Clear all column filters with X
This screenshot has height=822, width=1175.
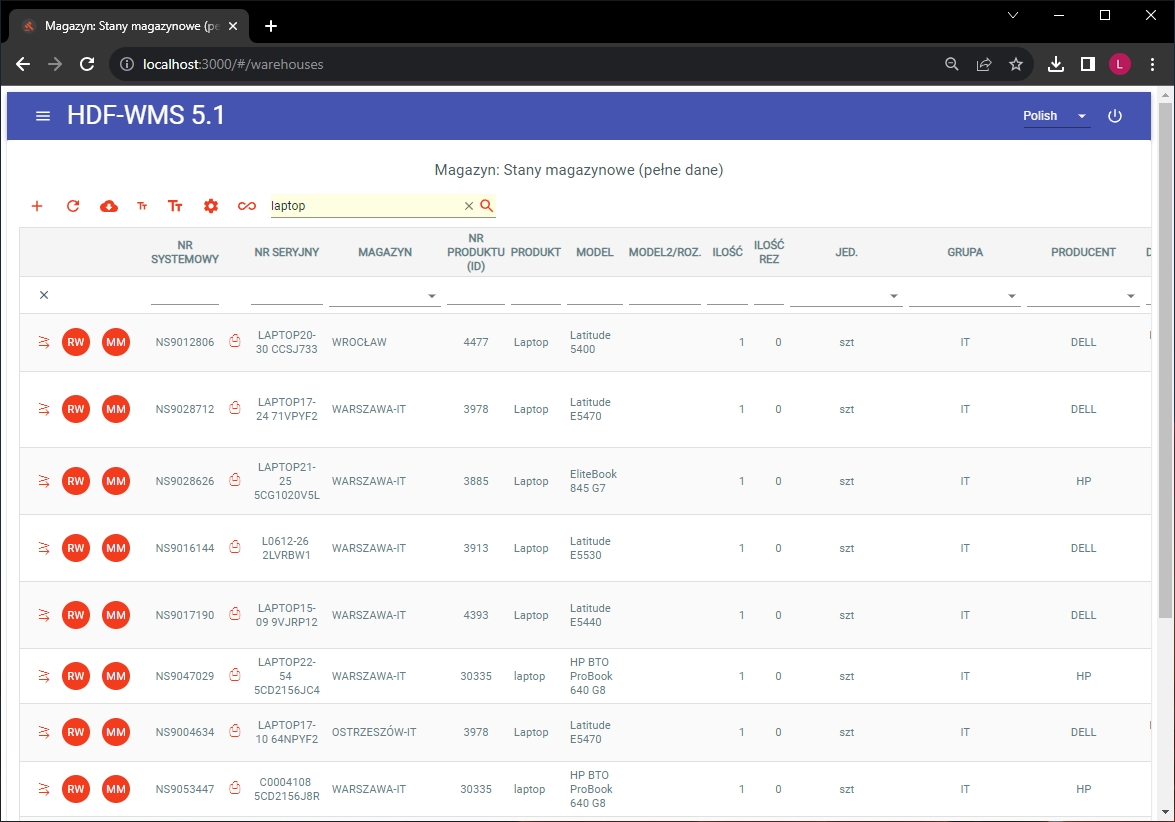pos(44,295)
